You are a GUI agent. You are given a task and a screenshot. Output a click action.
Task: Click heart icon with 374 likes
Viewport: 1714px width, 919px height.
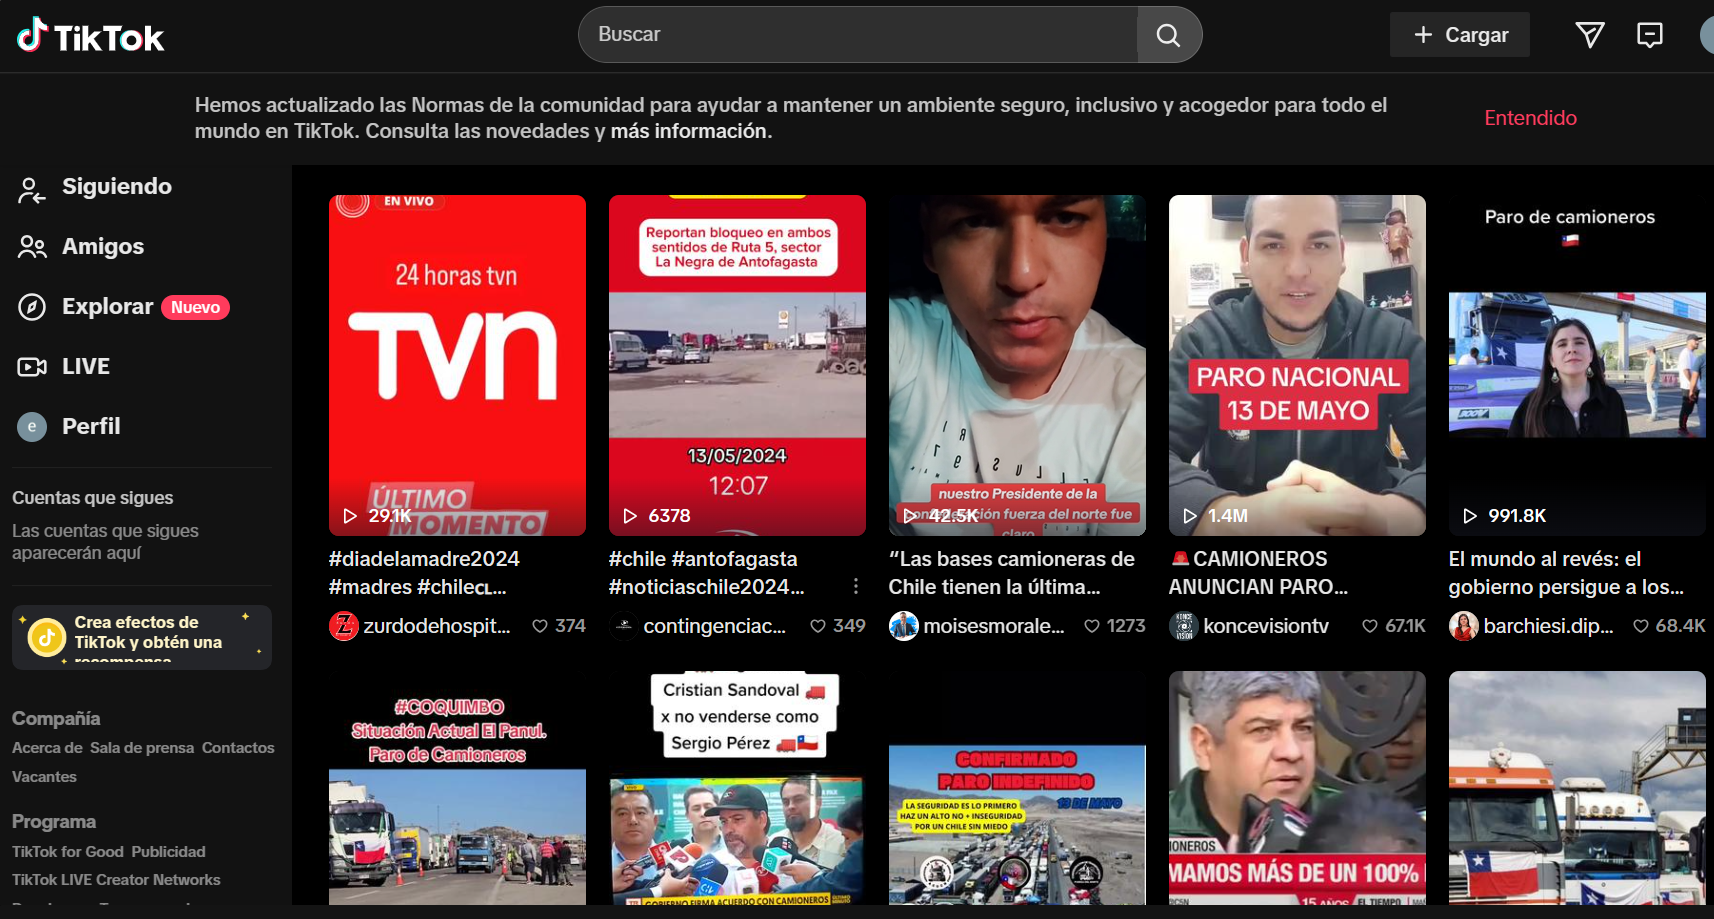click(540, 626)
